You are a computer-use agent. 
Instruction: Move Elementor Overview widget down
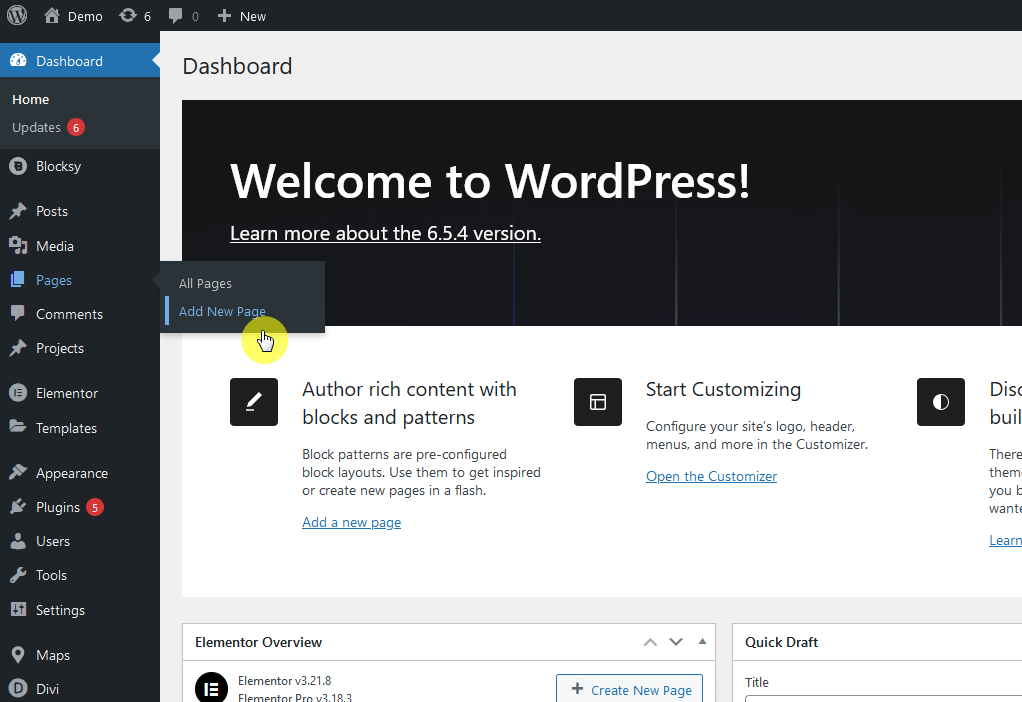click(x=676, y=642)
